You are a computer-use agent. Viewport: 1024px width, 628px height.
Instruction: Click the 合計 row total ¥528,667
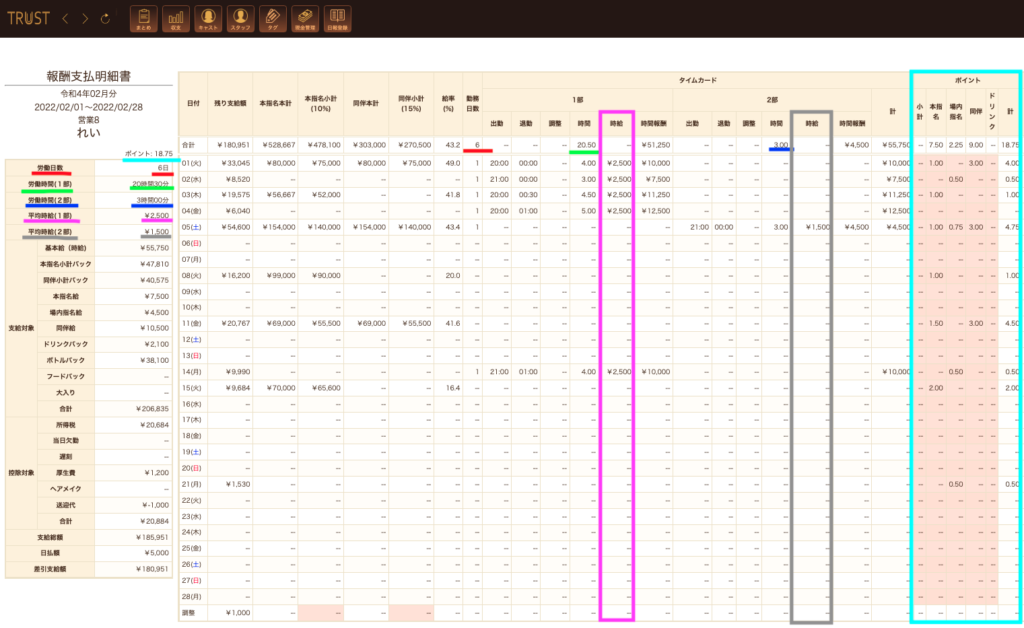pyautogui.click(x=280, y=145)
